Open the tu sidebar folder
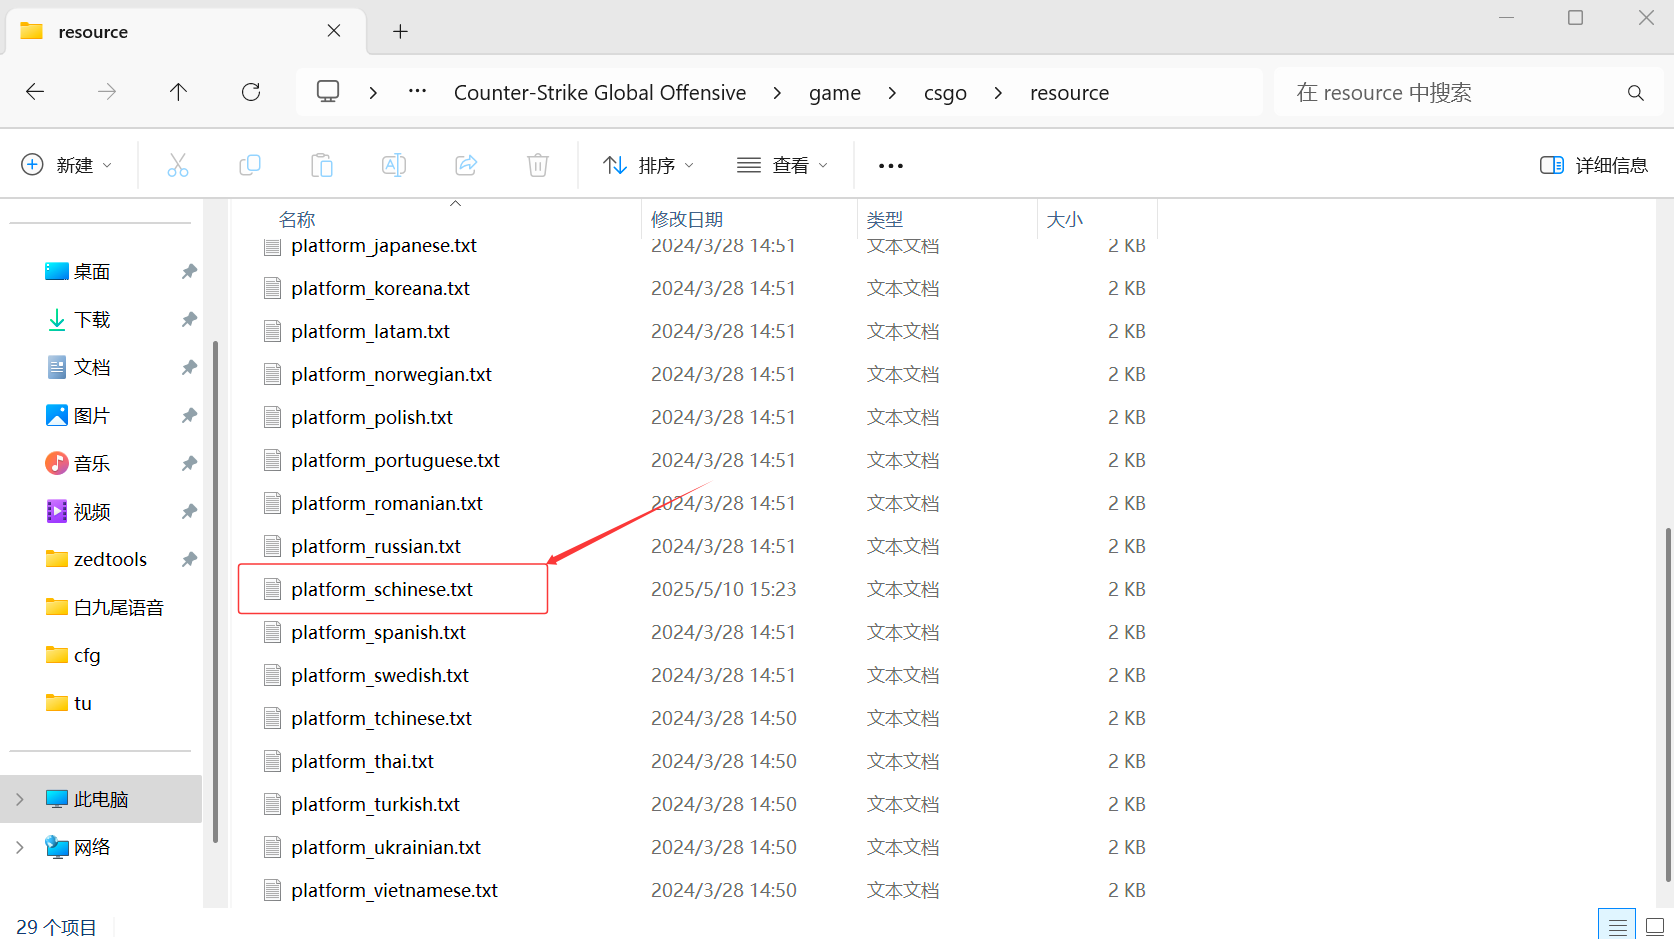This screenshot has height=939, width=1674. pos(83,704)
